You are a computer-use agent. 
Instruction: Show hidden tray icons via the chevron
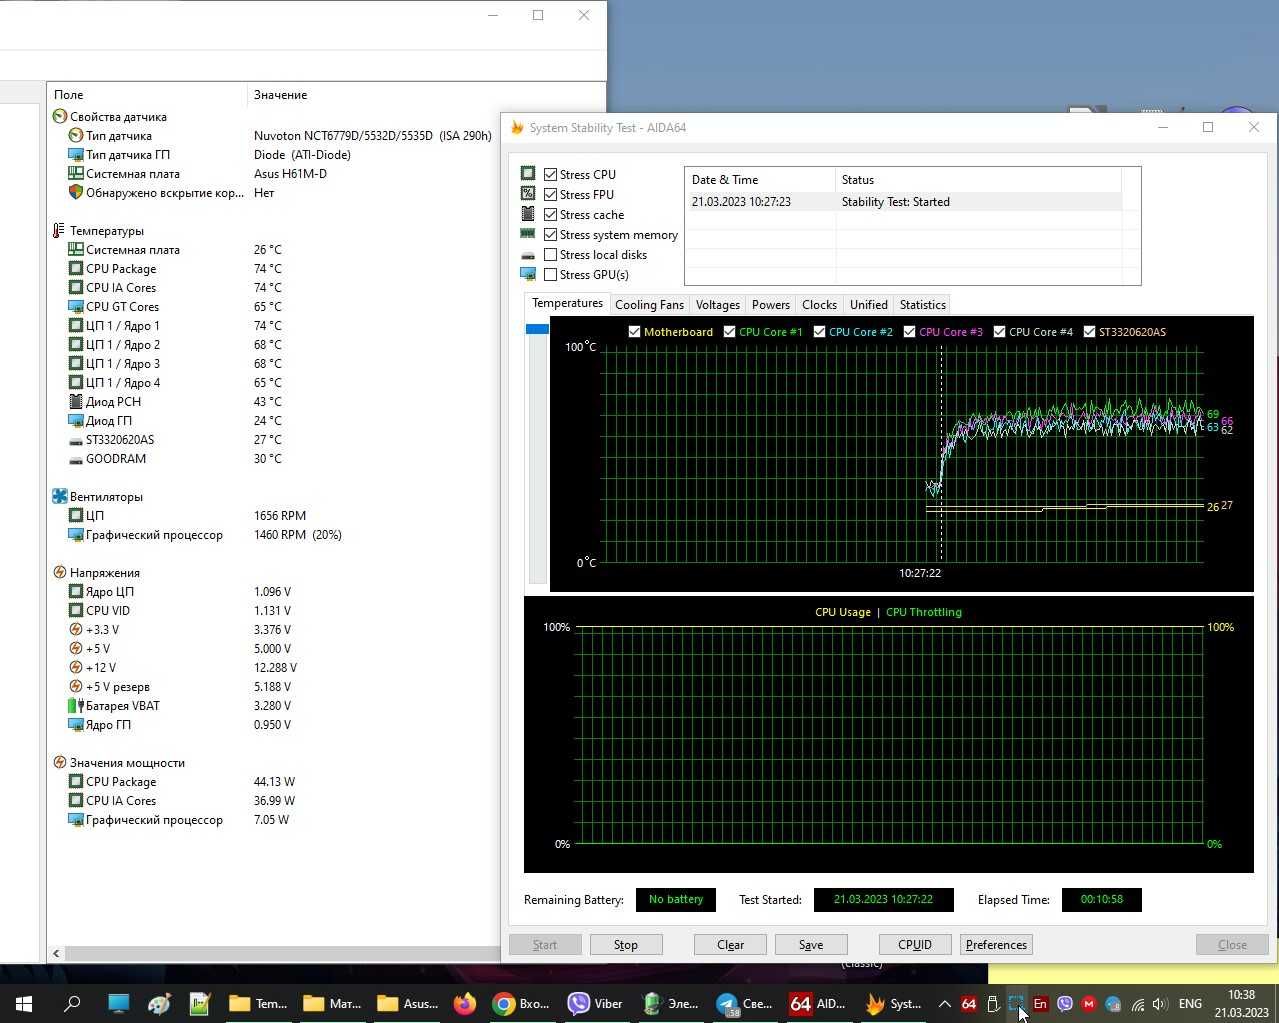click(944, 1003)
